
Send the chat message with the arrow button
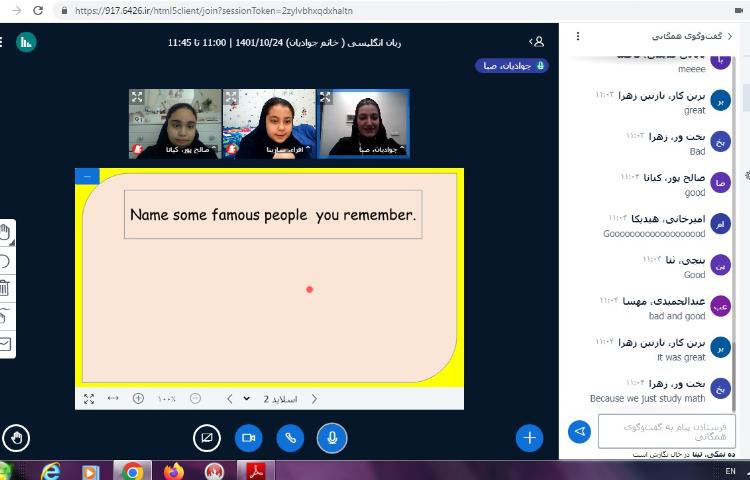(579, 431)
